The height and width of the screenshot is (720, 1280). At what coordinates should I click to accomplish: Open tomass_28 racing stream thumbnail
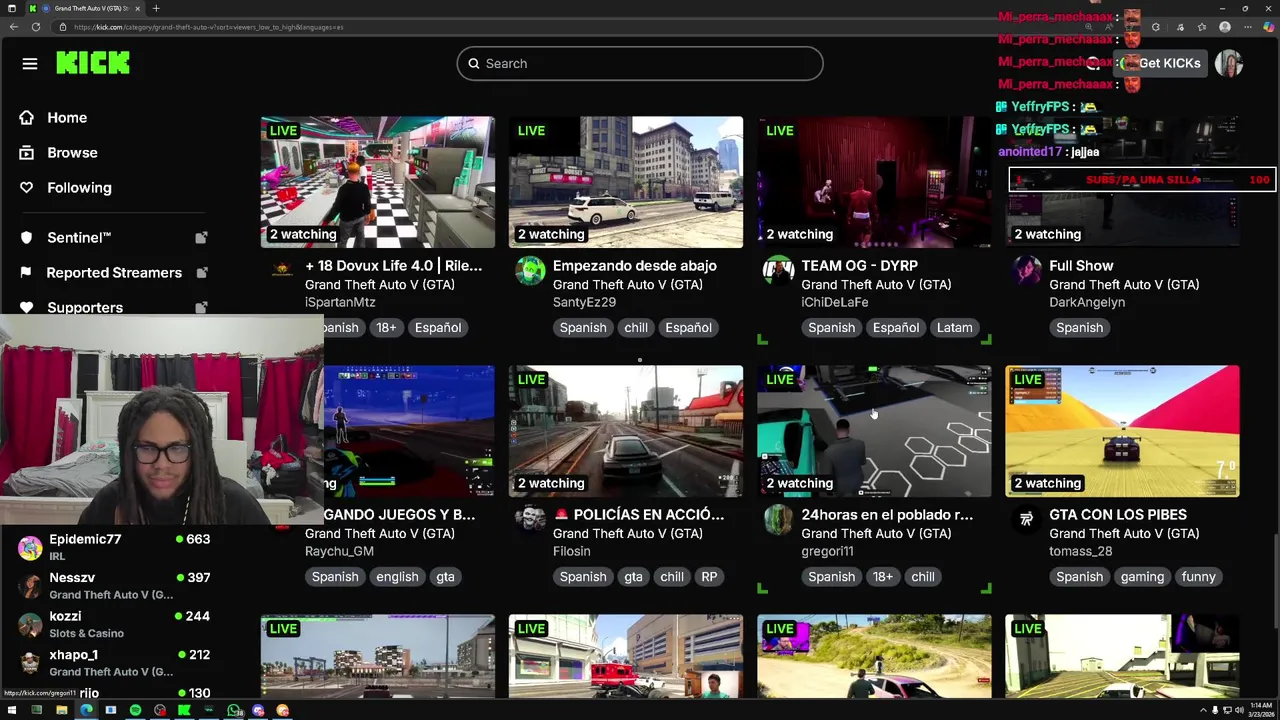(x=1122, y=431)
